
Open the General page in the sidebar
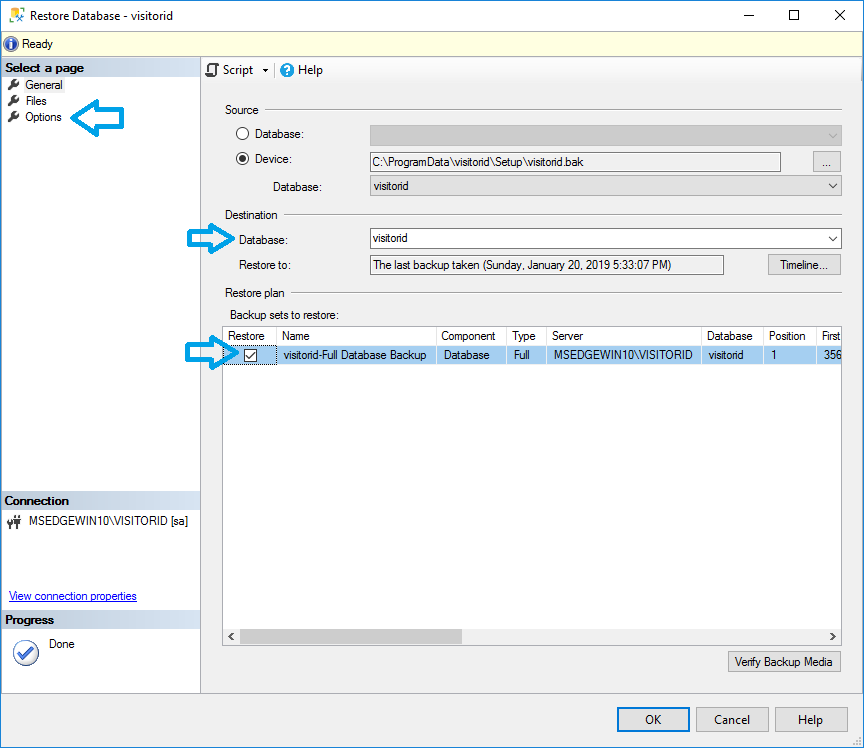[43, 85]
